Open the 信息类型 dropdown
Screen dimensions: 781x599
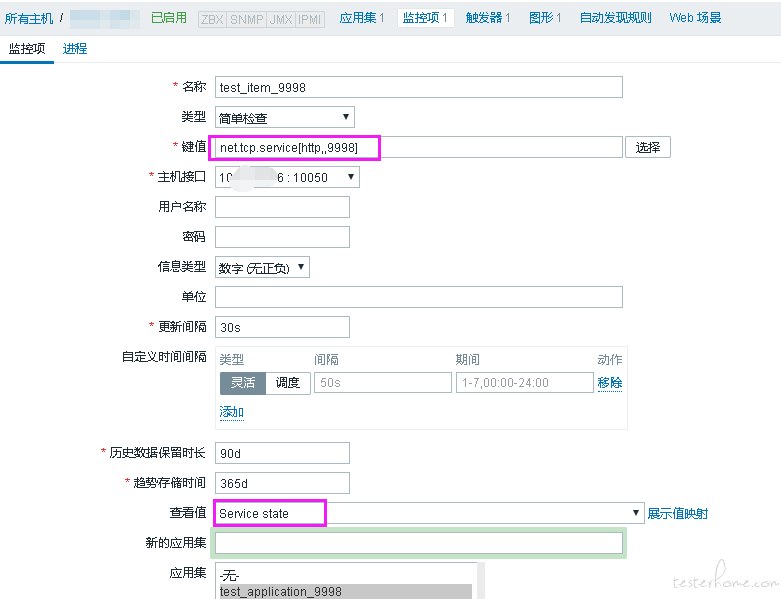tap(263, 267)
